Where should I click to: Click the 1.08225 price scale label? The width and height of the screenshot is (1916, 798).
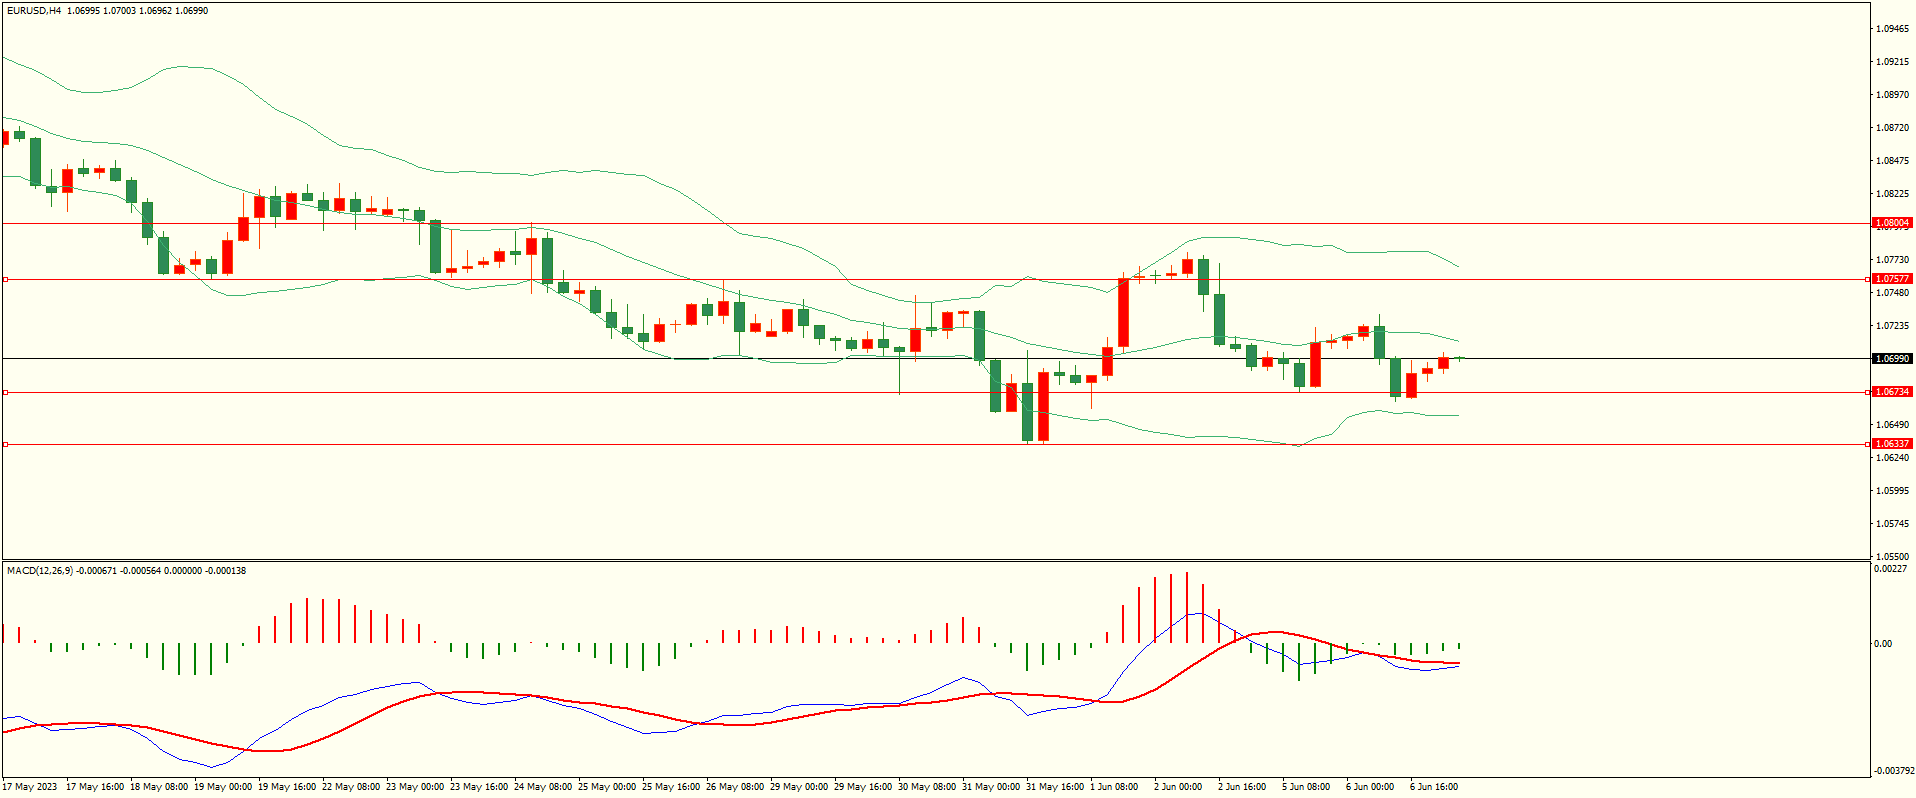[1893, 193]
